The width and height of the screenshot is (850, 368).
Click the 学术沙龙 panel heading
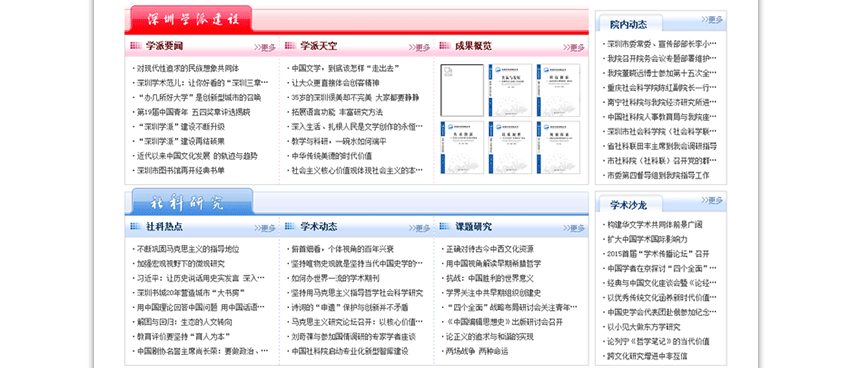pyautogui.click(x=628, y=205)
